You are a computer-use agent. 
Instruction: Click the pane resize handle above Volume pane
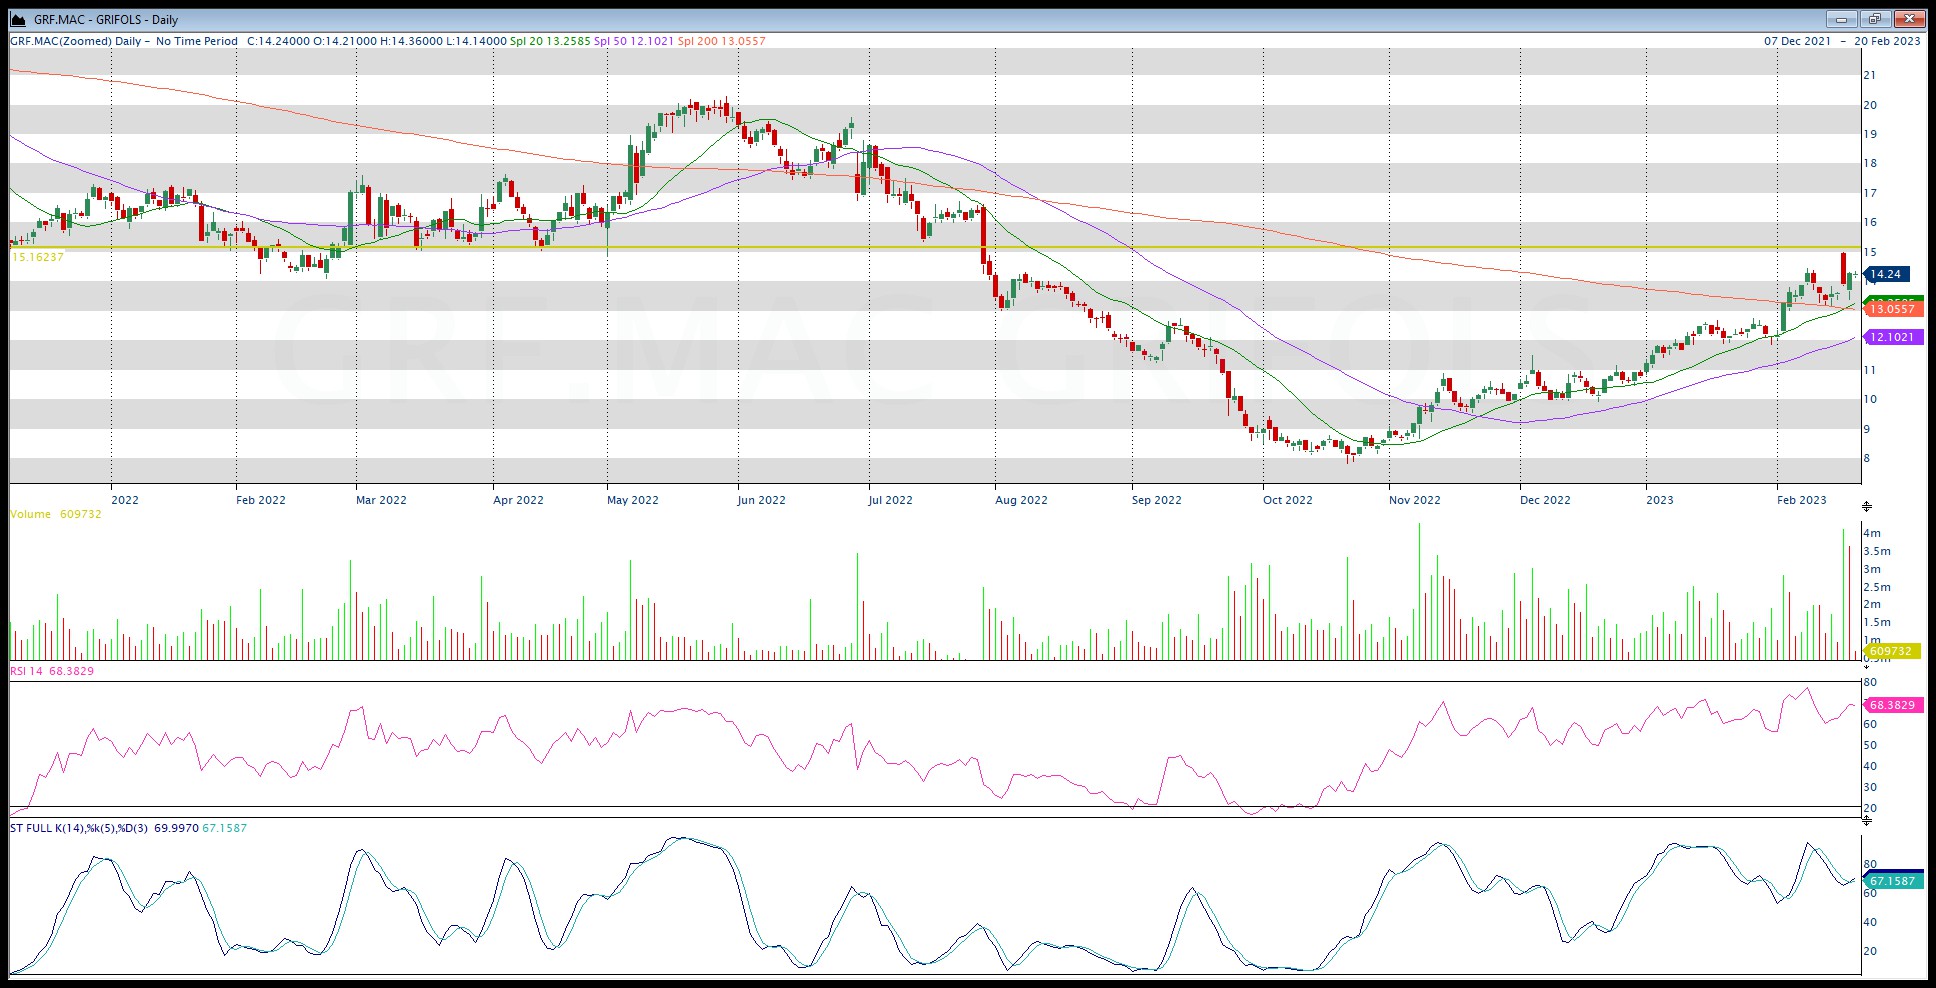pyautogui.click(x=1866, y=507)
